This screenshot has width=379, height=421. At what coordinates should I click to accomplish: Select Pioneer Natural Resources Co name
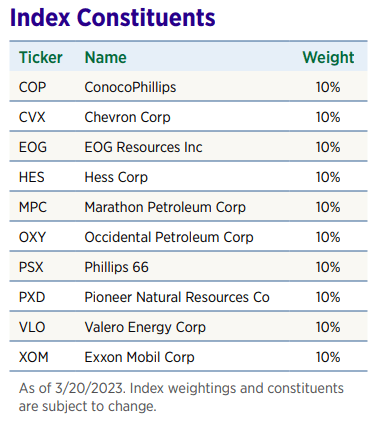tap(177, 297)
